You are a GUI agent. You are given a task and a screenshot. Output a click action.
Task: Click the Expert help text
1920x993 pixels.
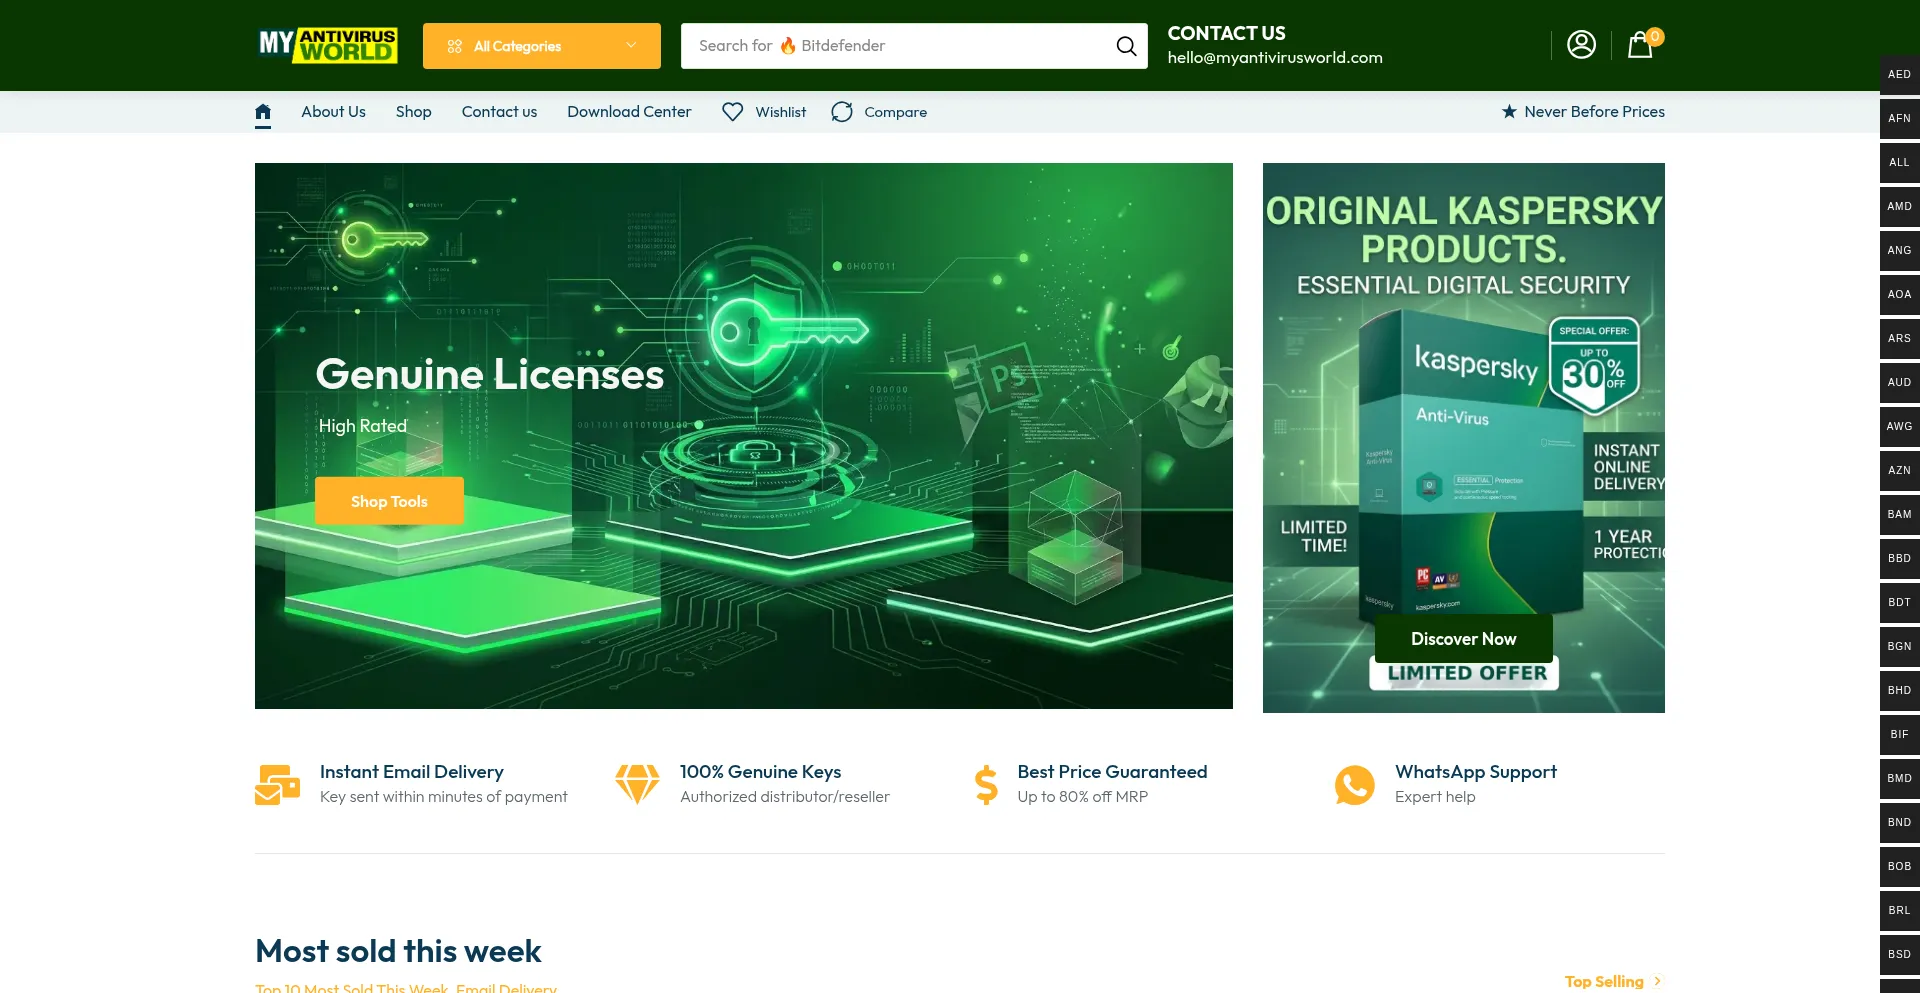coord(1435,797)
